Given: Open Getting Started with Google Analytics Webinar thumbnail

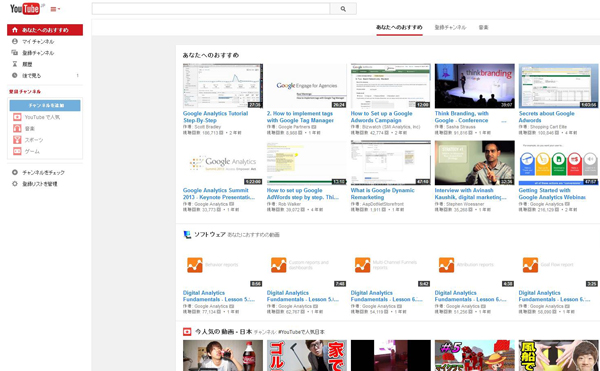Looking at the screenshot, I should (x=558, y=163).
